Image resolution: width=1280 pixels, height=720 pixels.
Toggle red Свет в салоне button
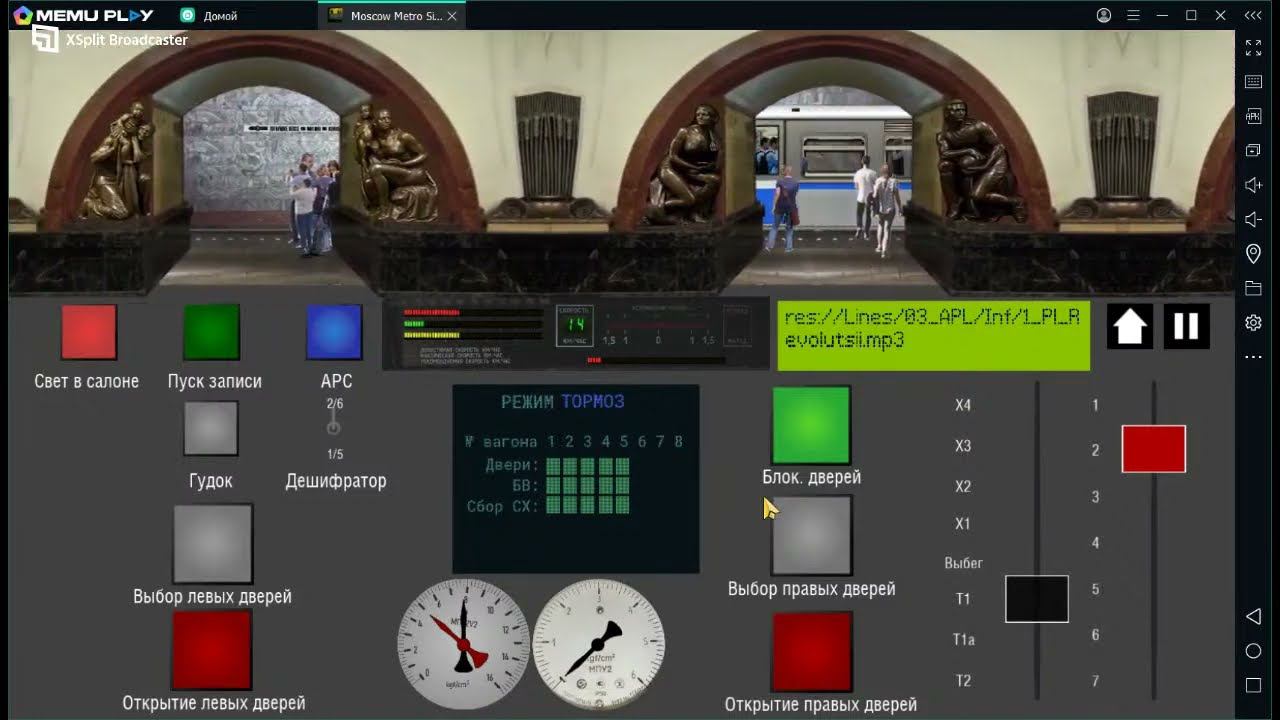[x=89, y=332]
